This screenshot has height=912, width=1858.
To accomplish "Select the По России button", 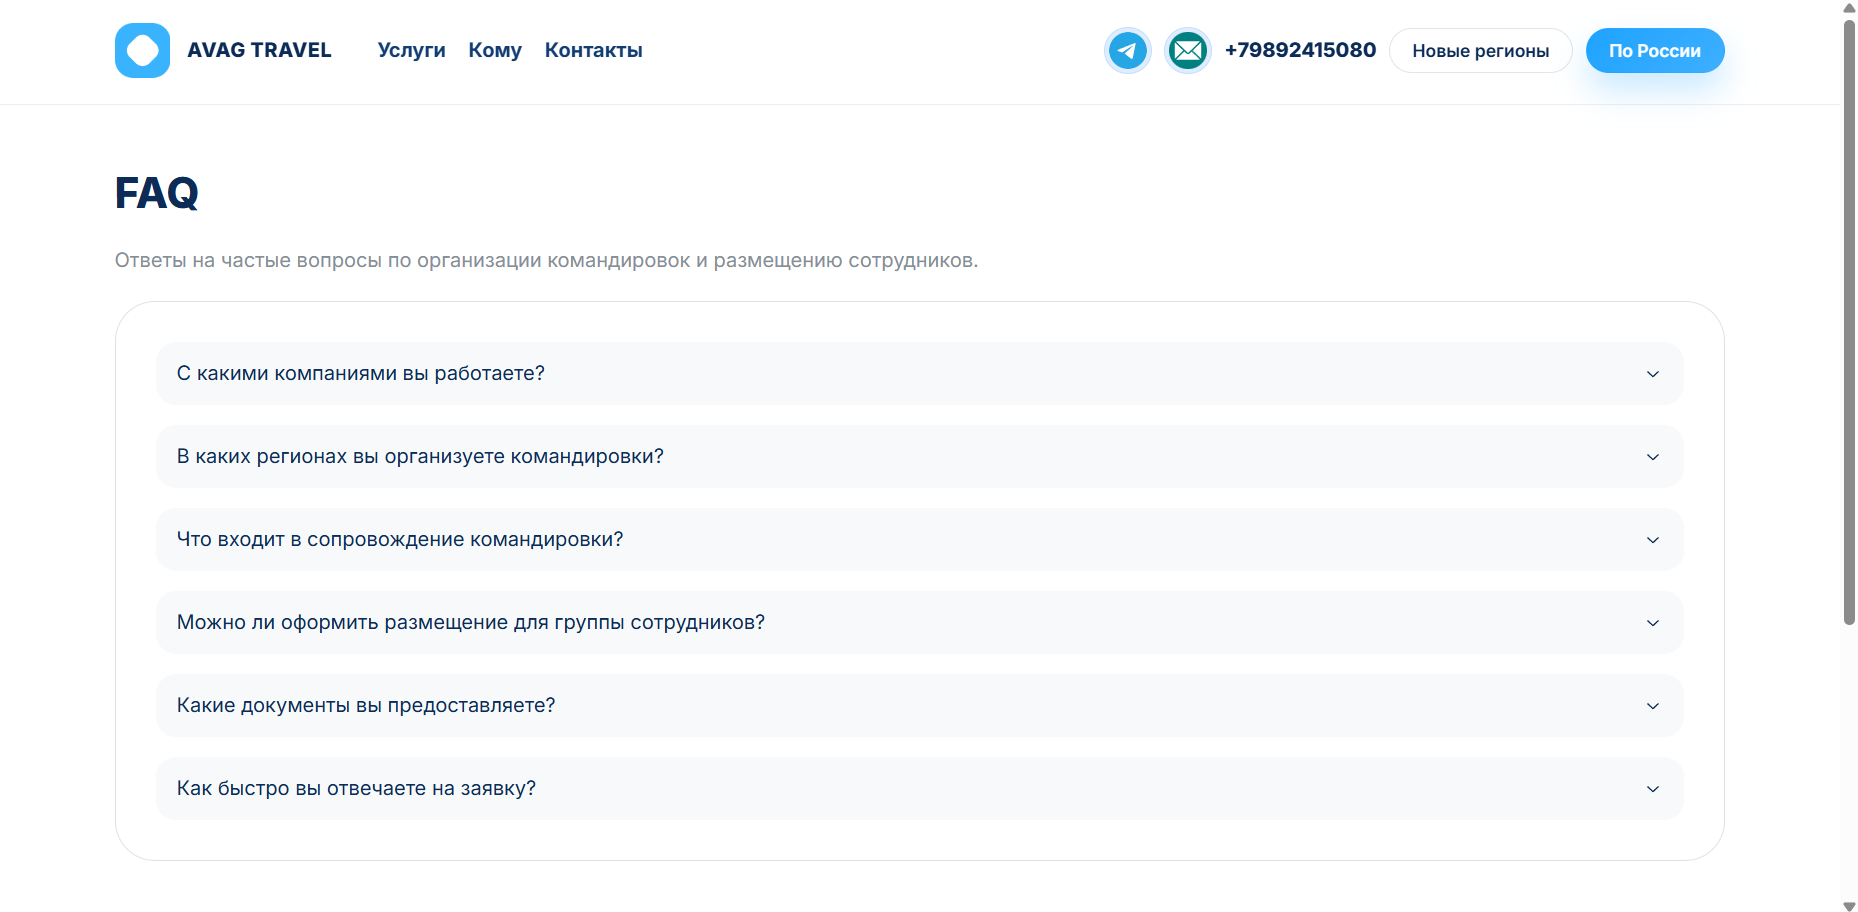I will click(x=1654, y=50).
